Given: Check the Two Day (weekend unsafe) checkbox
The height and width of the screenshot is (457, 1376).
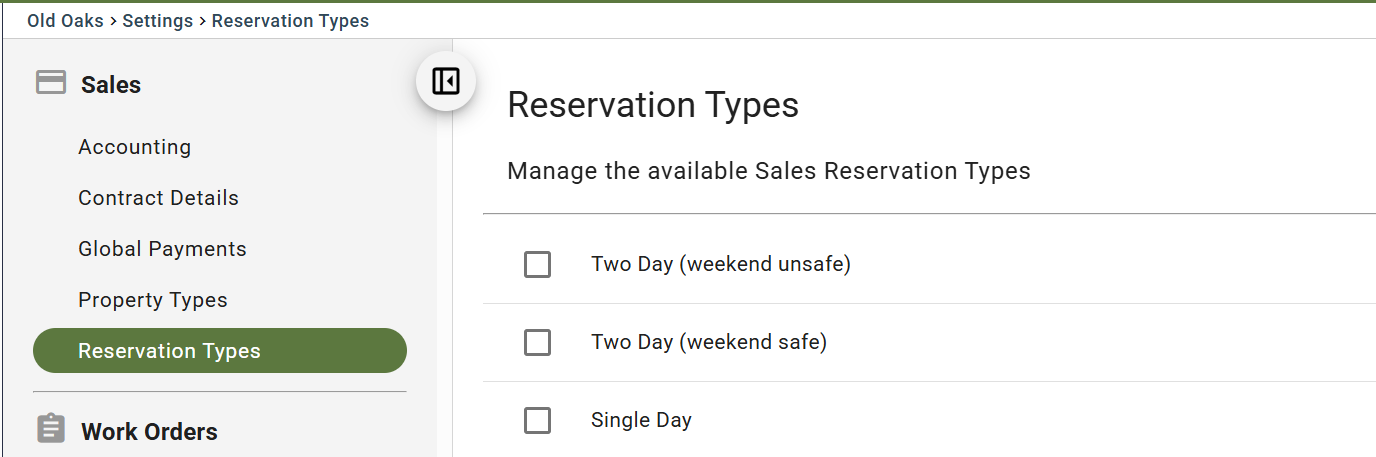Looking at the screenshot, I should 537,265.
